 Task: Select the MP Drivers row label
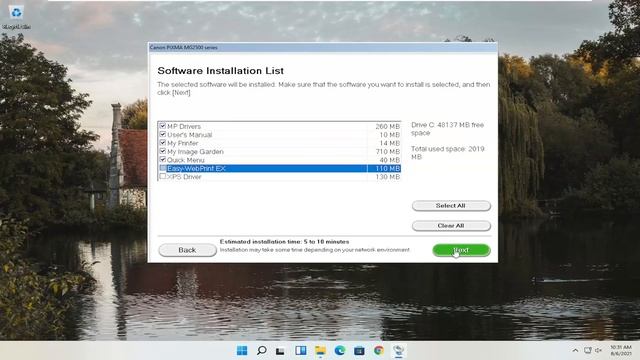pyautogui.click(x=184, y=126)
